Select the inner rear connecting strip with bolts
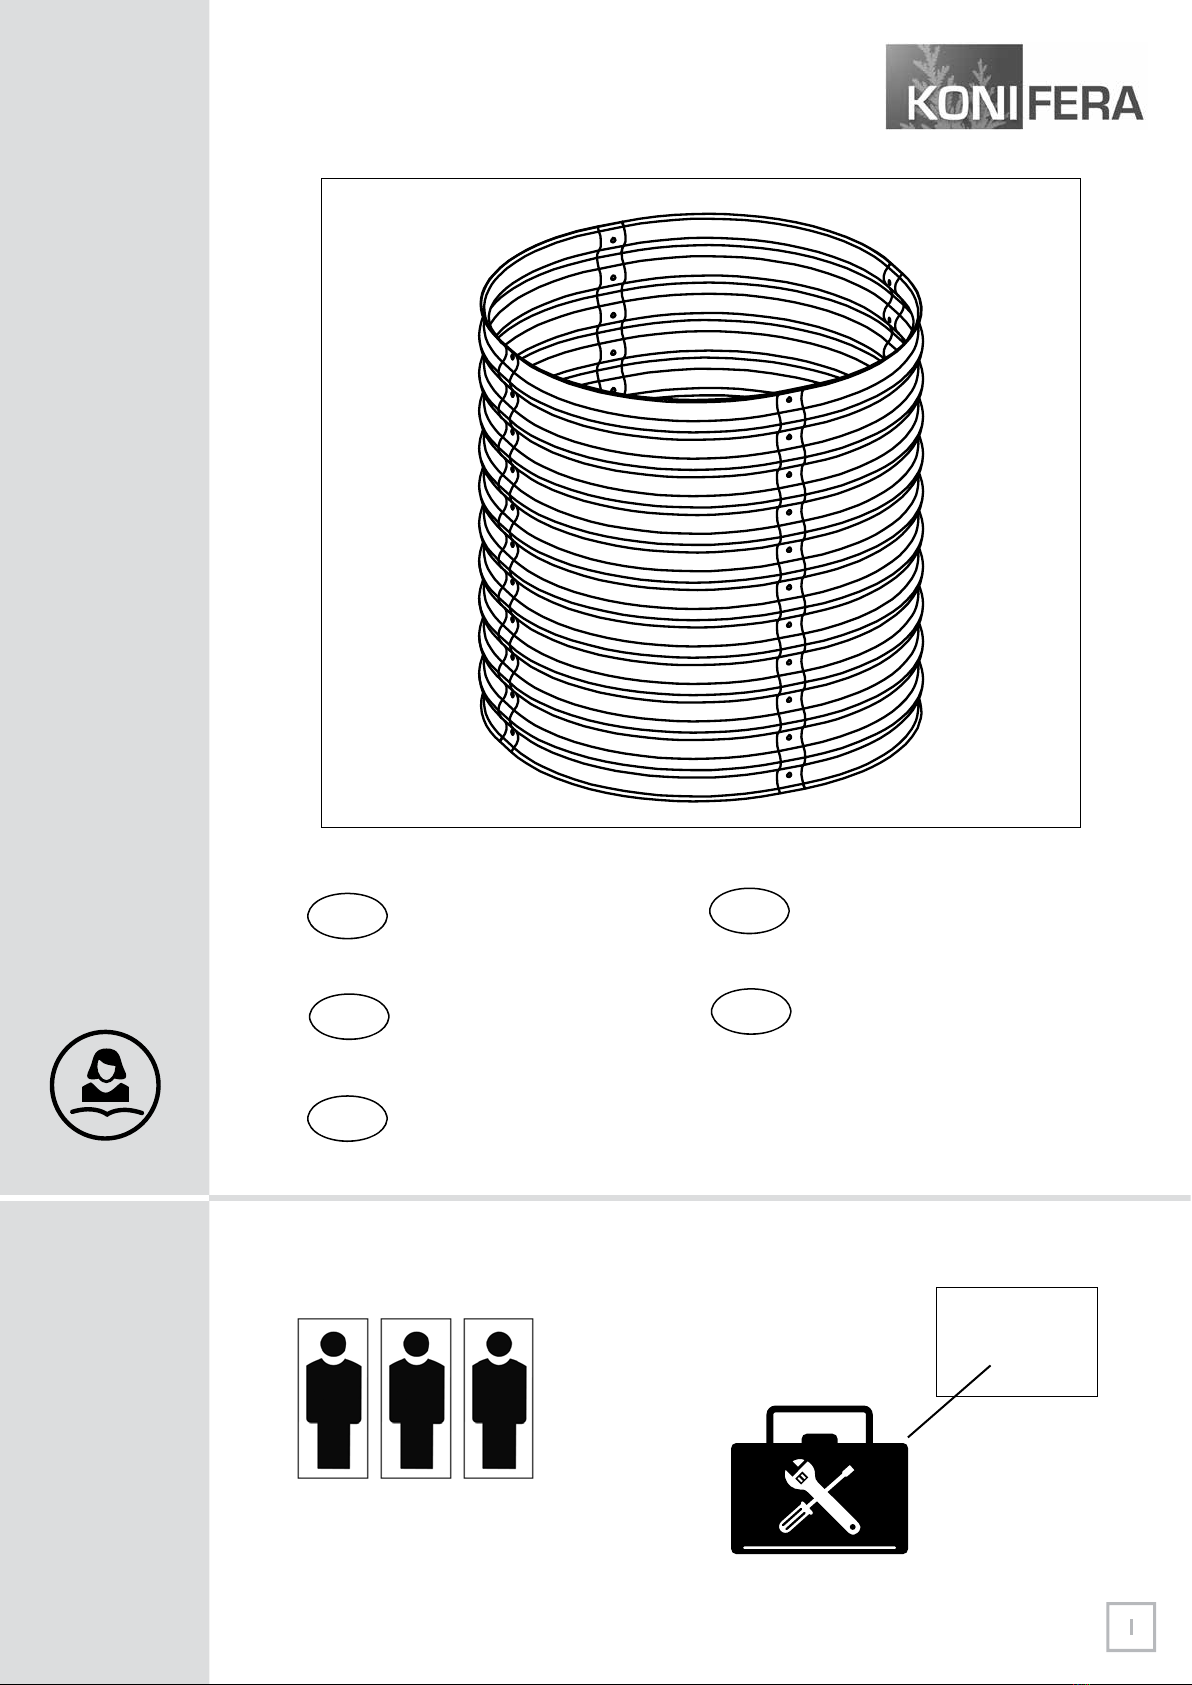Screen dimensions: 1192x1685 (x=611, y=307)
